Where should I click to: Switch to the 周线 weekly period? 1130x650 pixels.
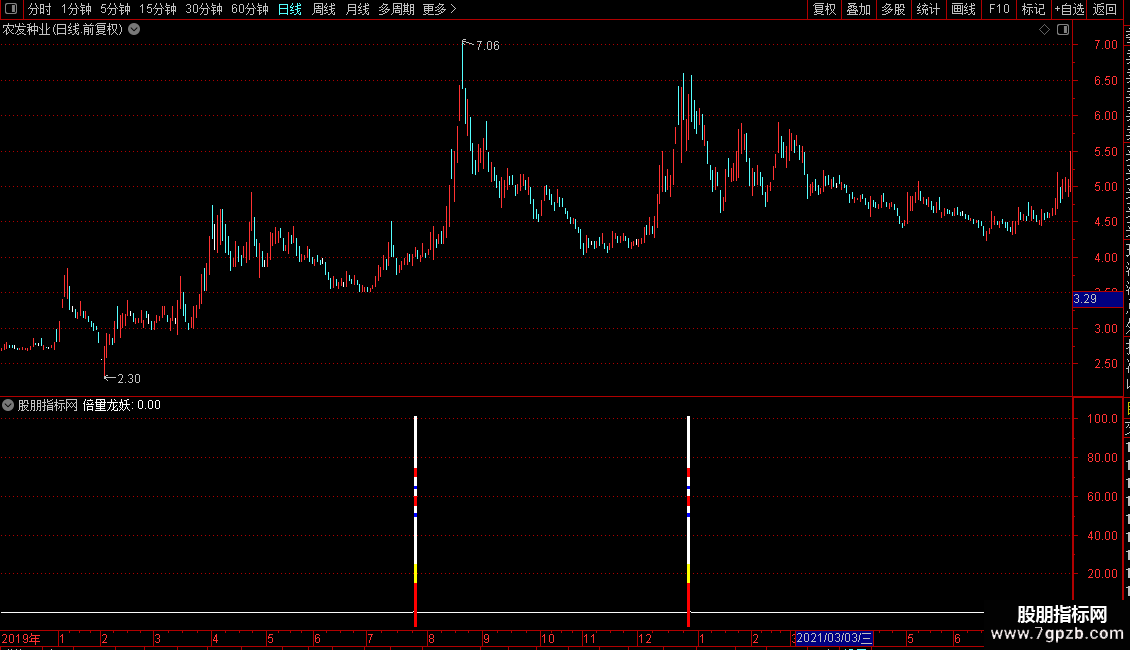click(324, 9)
